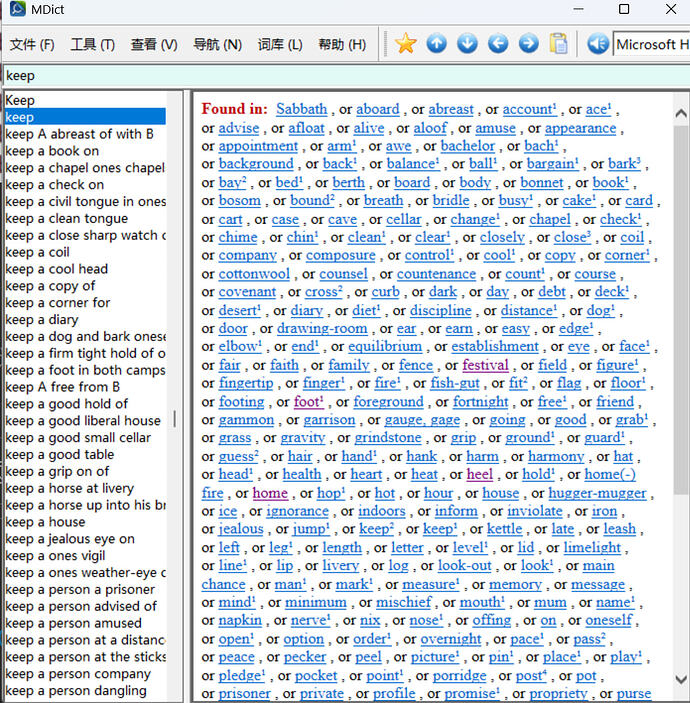Open the cottonwool link
The image size is (690, 703).
point(254,274)
